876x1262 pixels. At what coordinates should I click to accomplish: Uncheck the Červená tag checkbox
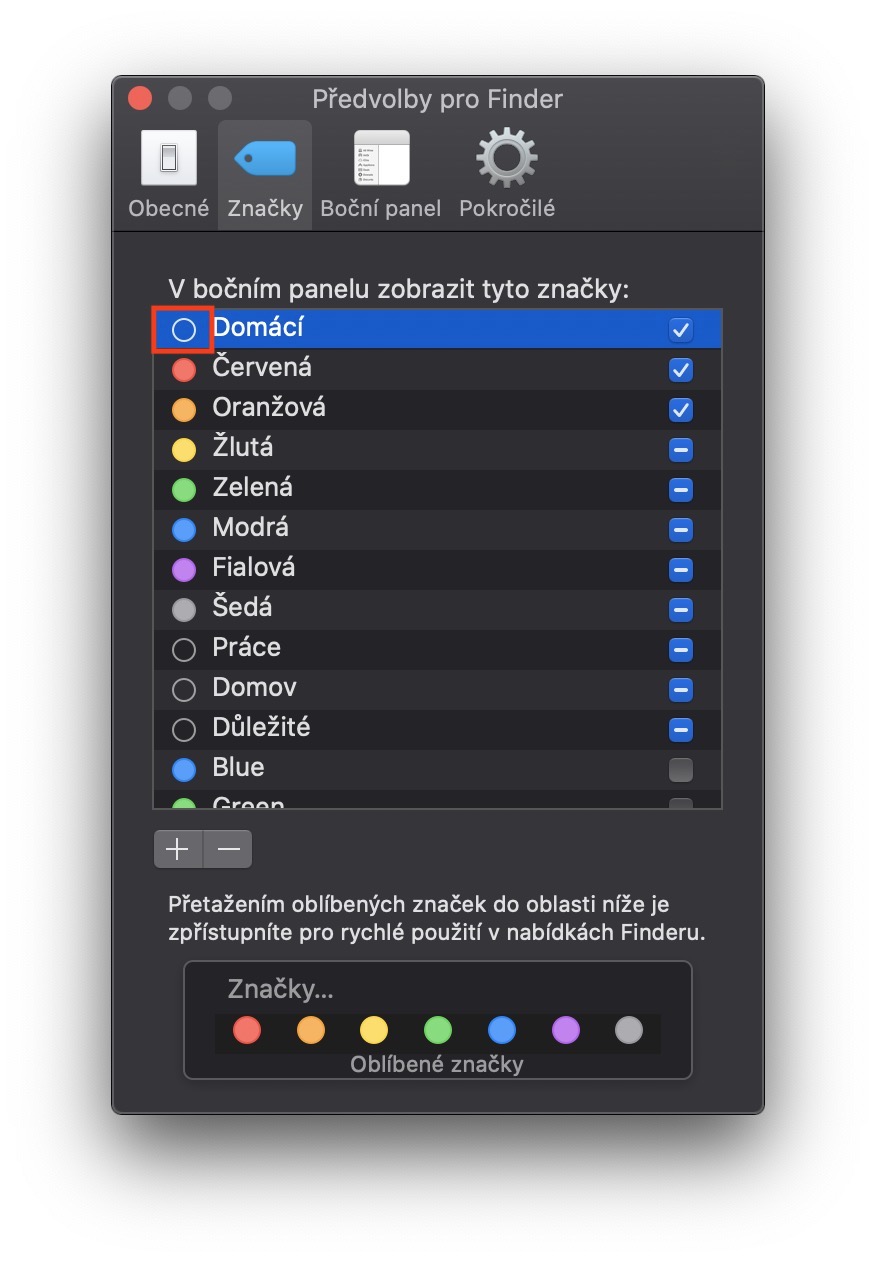(681, 370)
